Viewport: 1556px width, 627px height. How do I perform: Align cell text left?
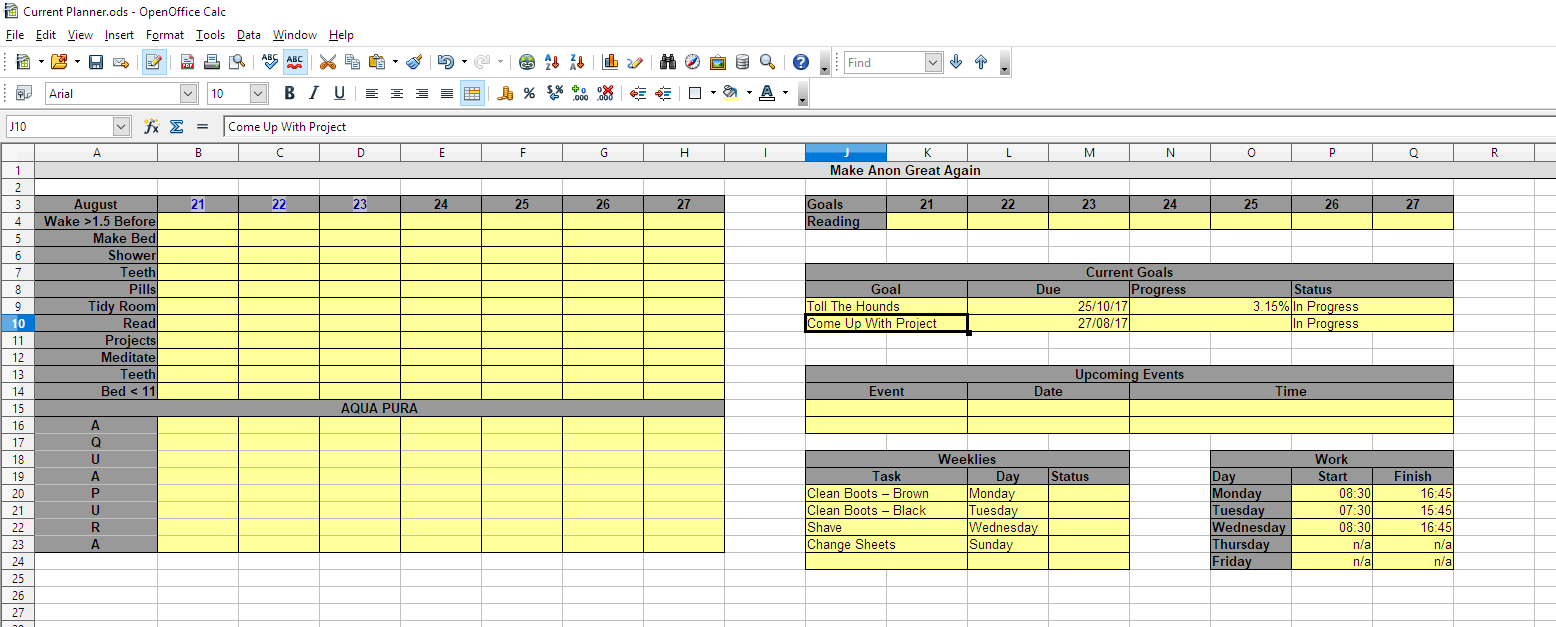pos(372,93)
